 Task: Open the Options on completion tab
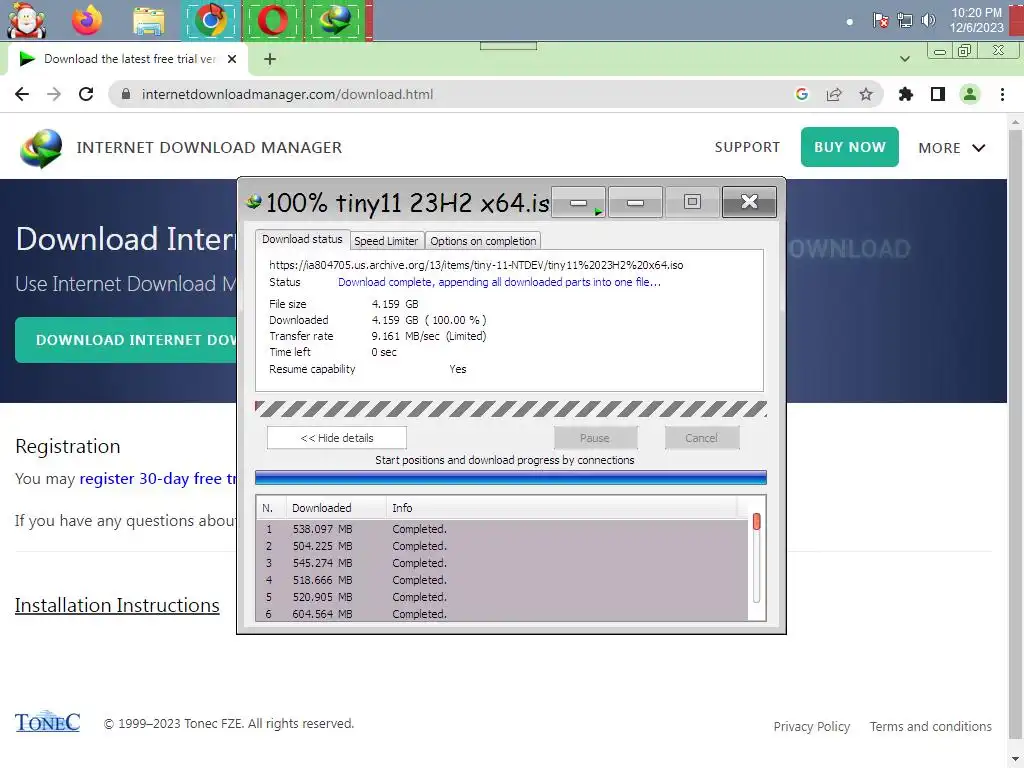tap(483, 241)
